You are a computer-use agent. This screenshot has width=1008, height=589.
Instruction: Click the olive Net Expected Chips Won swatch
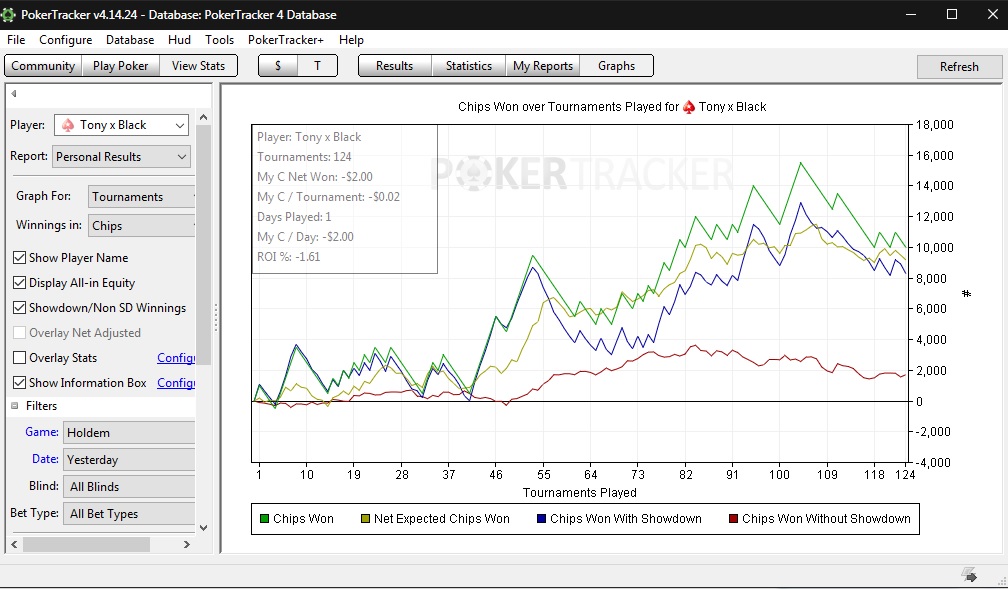[x=365, y=519]
